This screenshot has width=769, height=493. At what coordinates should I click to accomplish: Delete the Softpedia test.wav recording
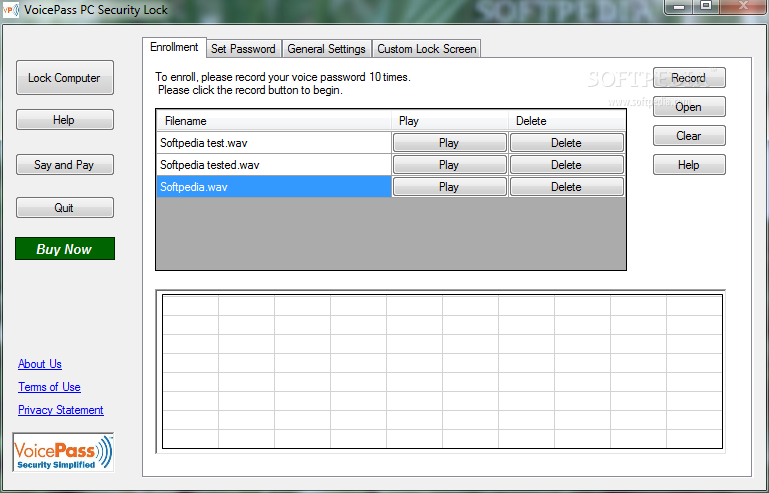pyautogui.click(x=566, y=143)
